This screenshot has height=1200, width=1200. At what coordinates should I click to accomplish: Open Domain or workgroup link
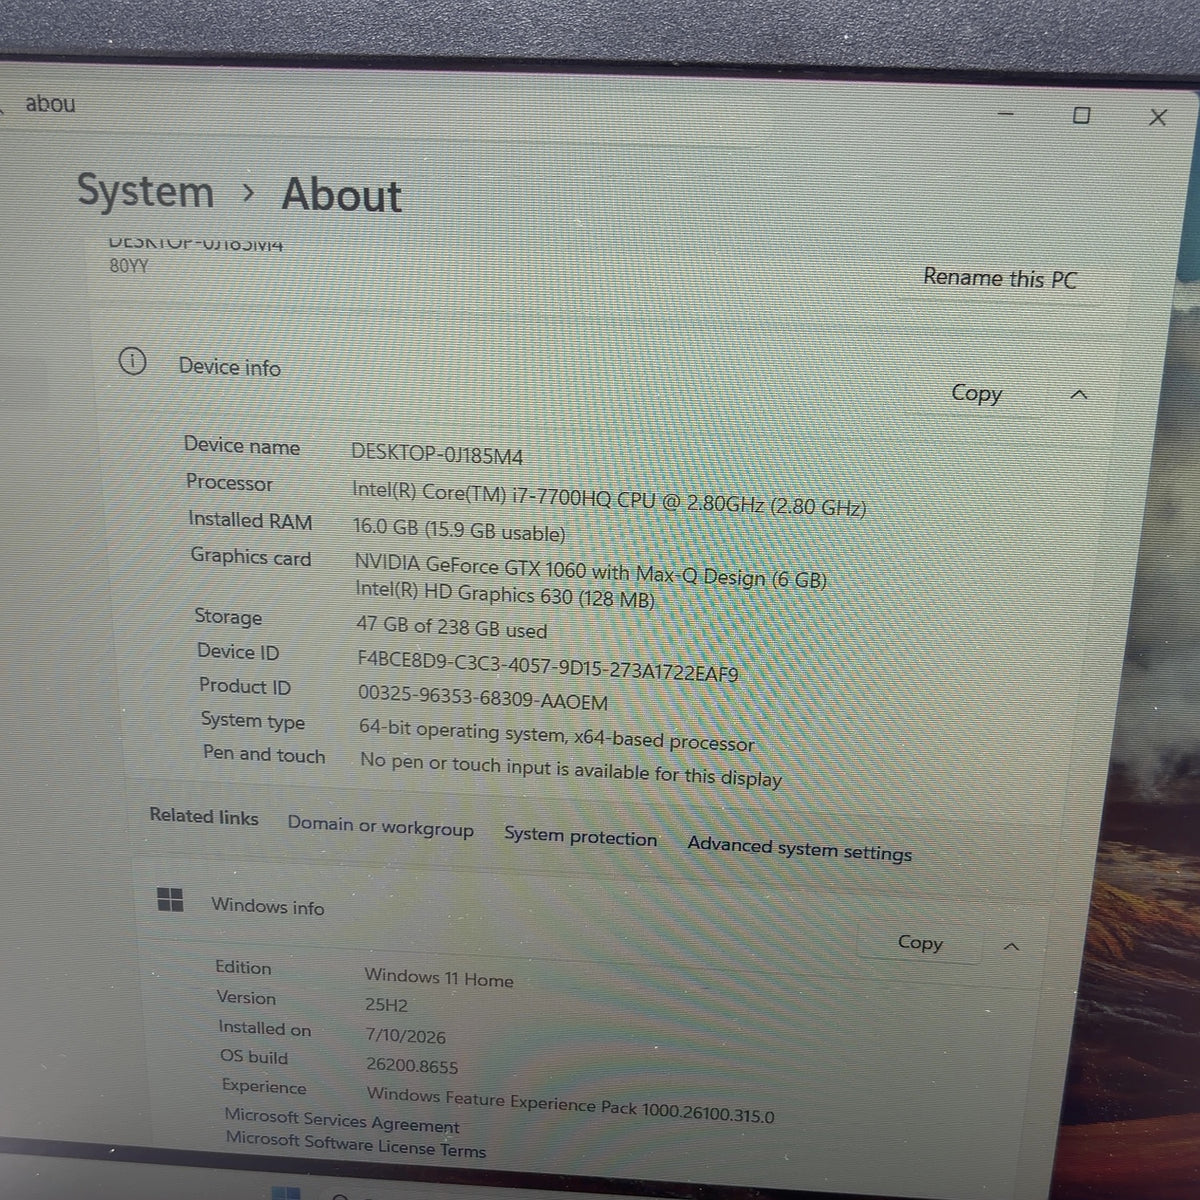pos(380,826)
